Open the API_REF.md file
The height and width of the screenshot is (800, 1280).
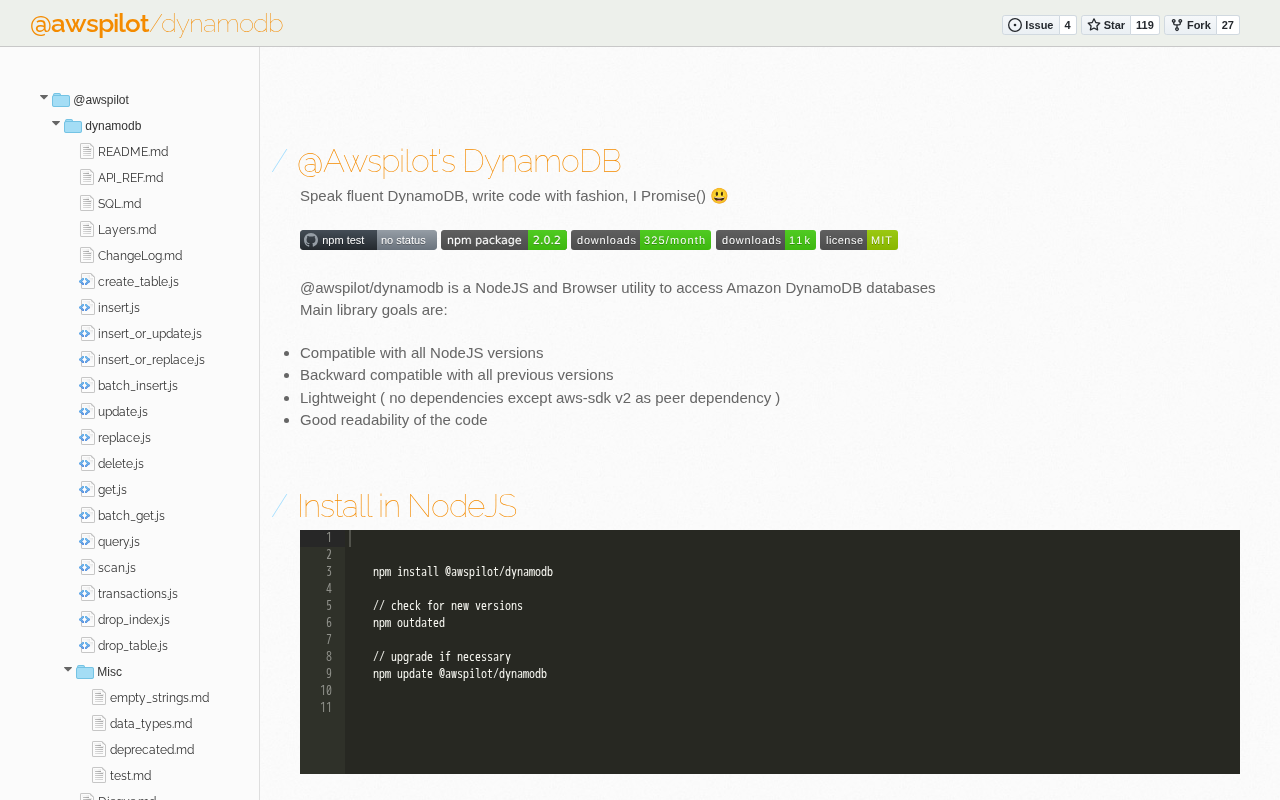coord(130,178)
